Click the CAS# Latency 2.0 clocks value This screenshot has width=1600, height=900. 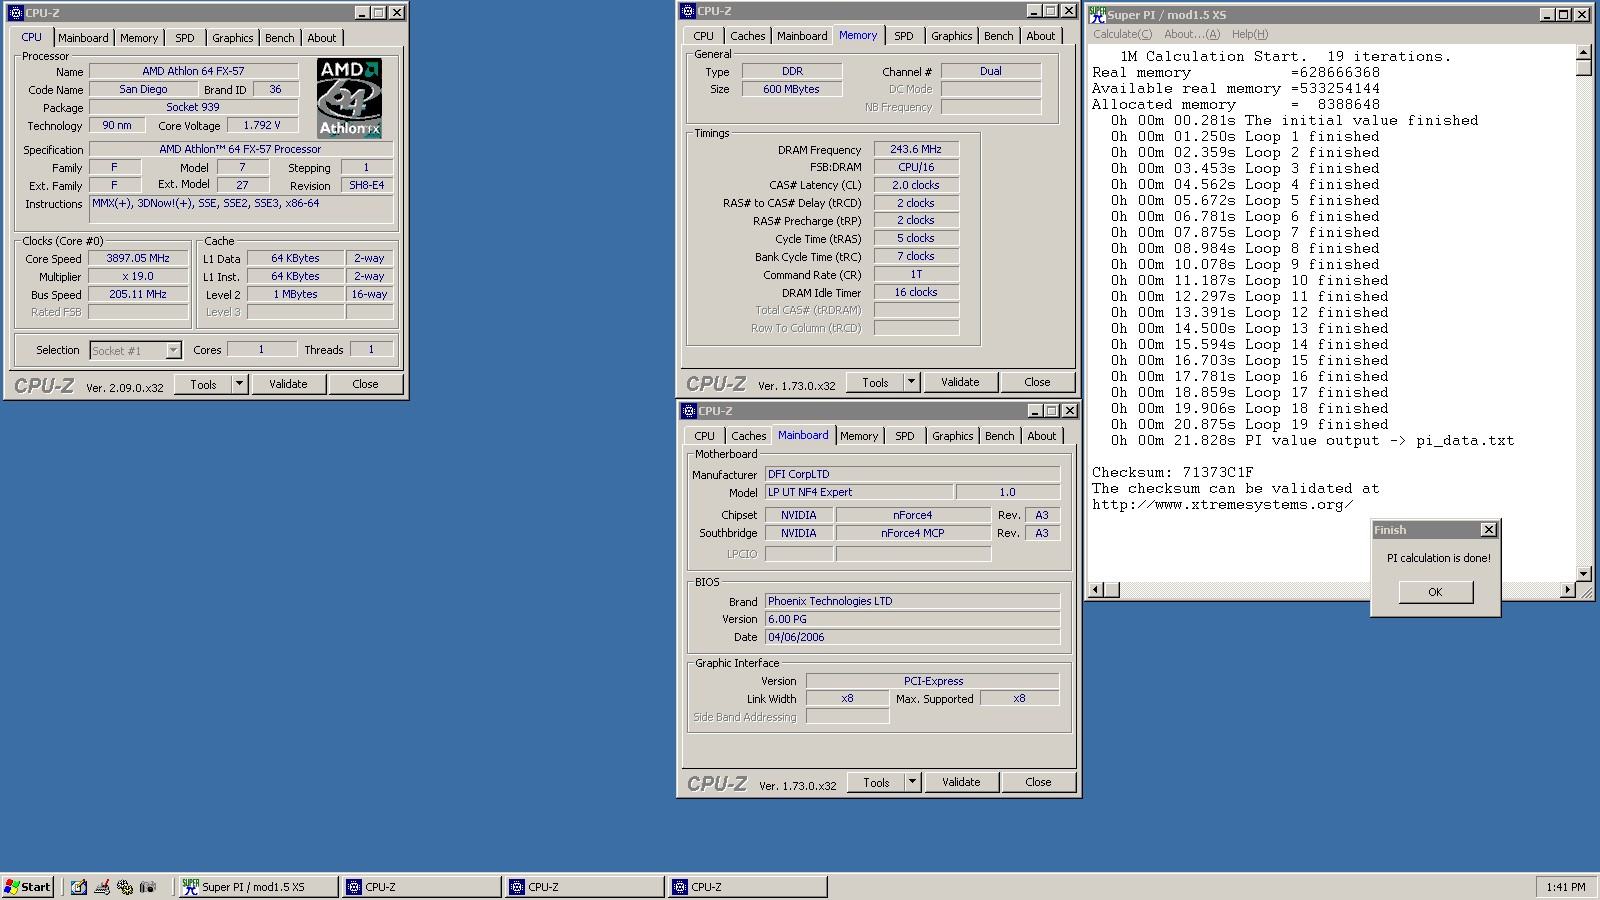[x=916, y=185]
